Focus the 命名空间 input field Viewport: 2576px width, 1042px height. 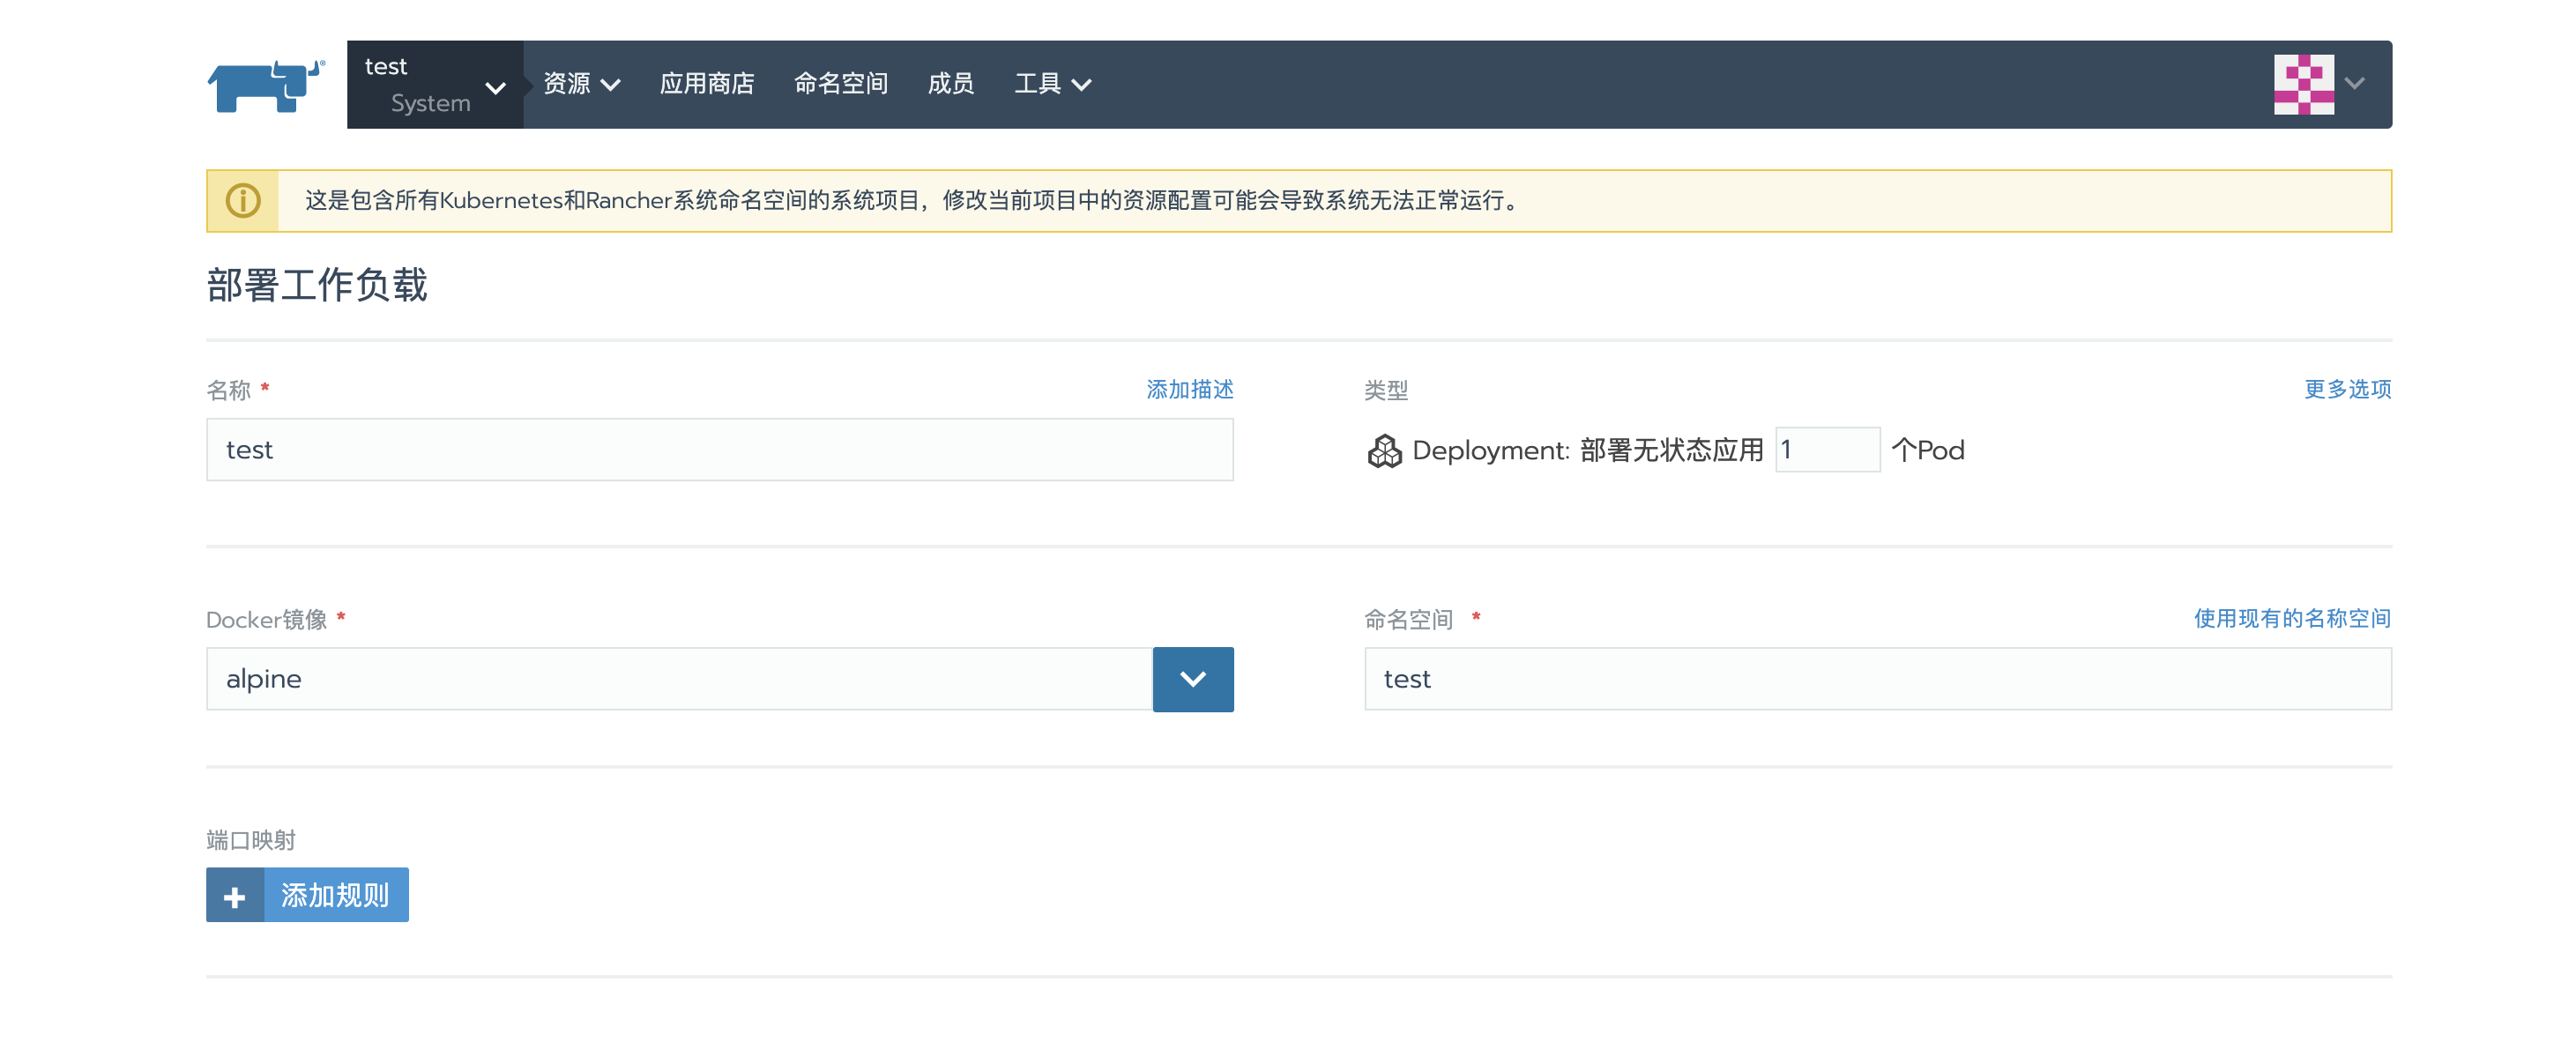tap(1877, 680)
